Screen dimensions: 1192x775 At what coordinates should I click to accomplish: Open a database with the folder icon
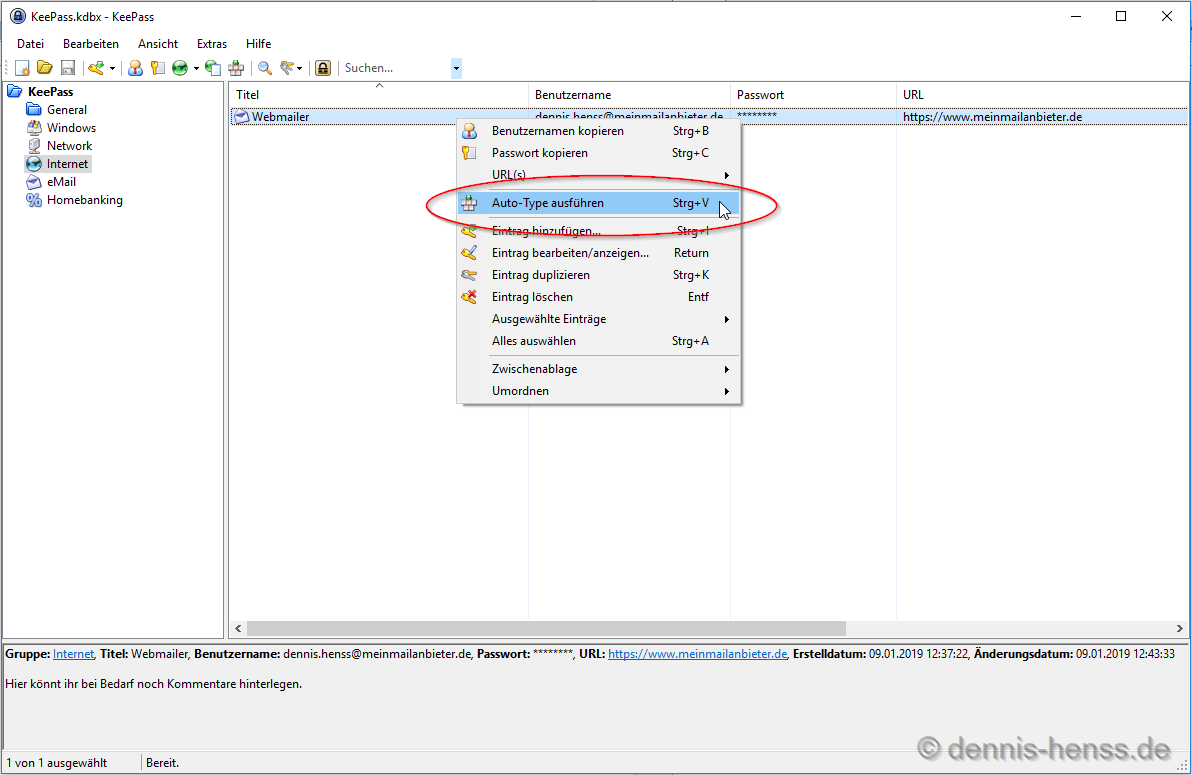45,68
